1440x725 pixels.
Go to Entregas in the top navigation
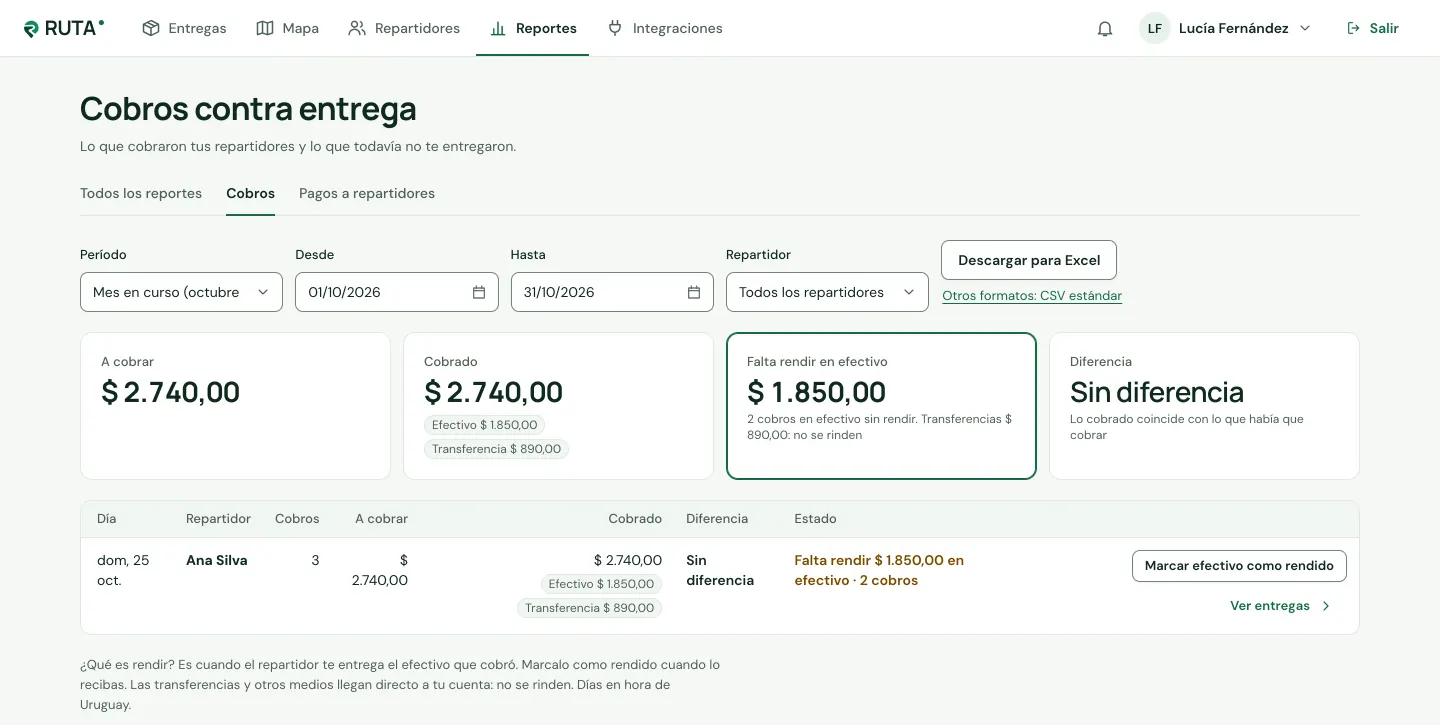point(184,28)
